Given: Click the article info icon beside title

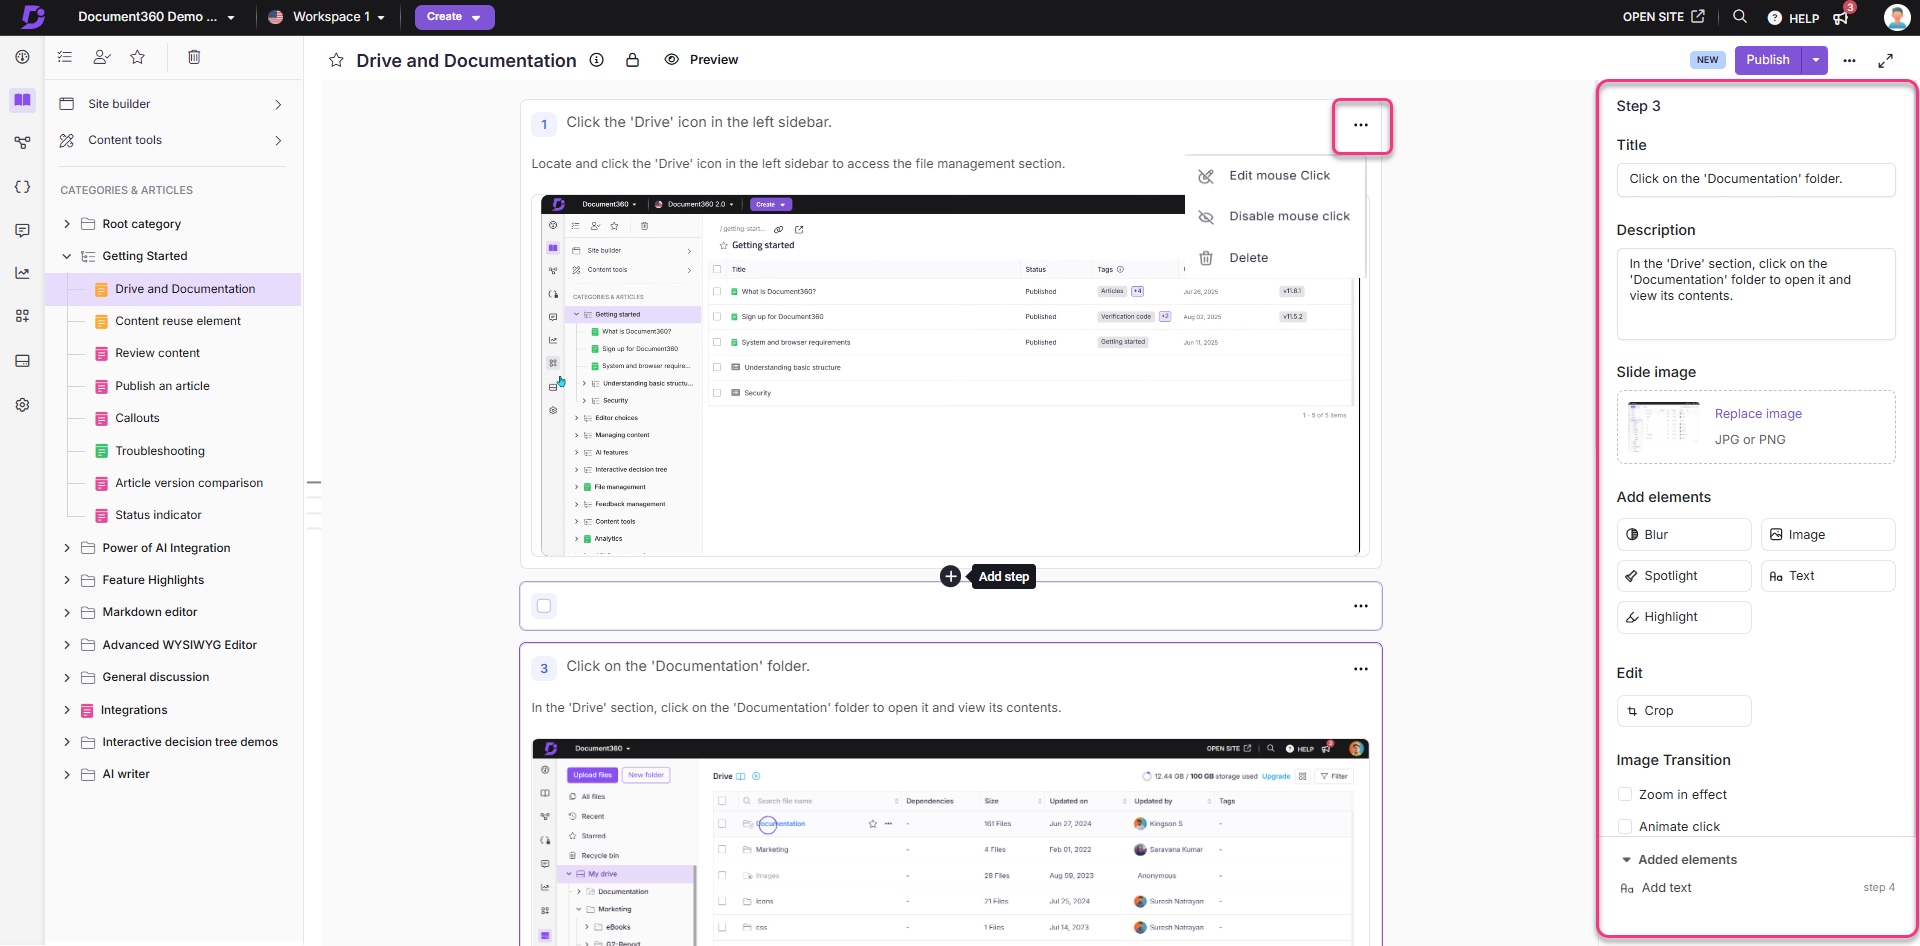Looking at the screenshot, I should 597,60.
